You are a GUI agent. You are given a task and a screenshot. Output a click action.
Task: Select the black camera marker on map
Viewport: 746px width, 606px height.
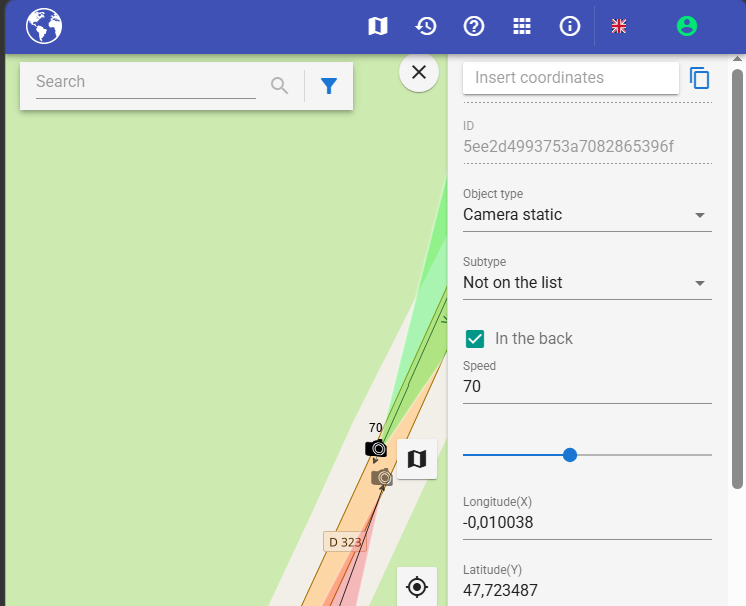(376, 449)
